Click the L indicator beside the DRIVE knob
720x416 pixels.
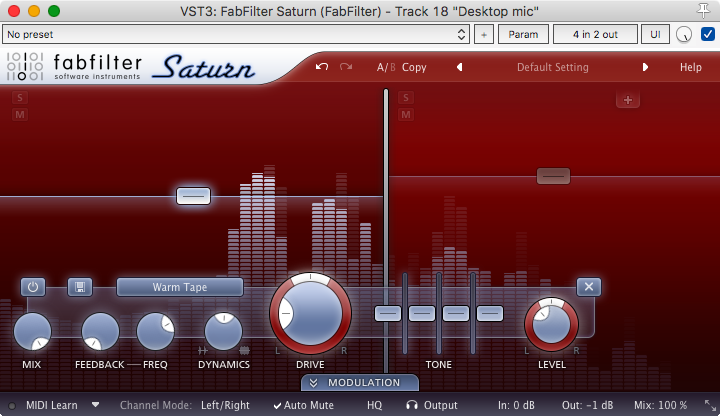coord(277,351)
